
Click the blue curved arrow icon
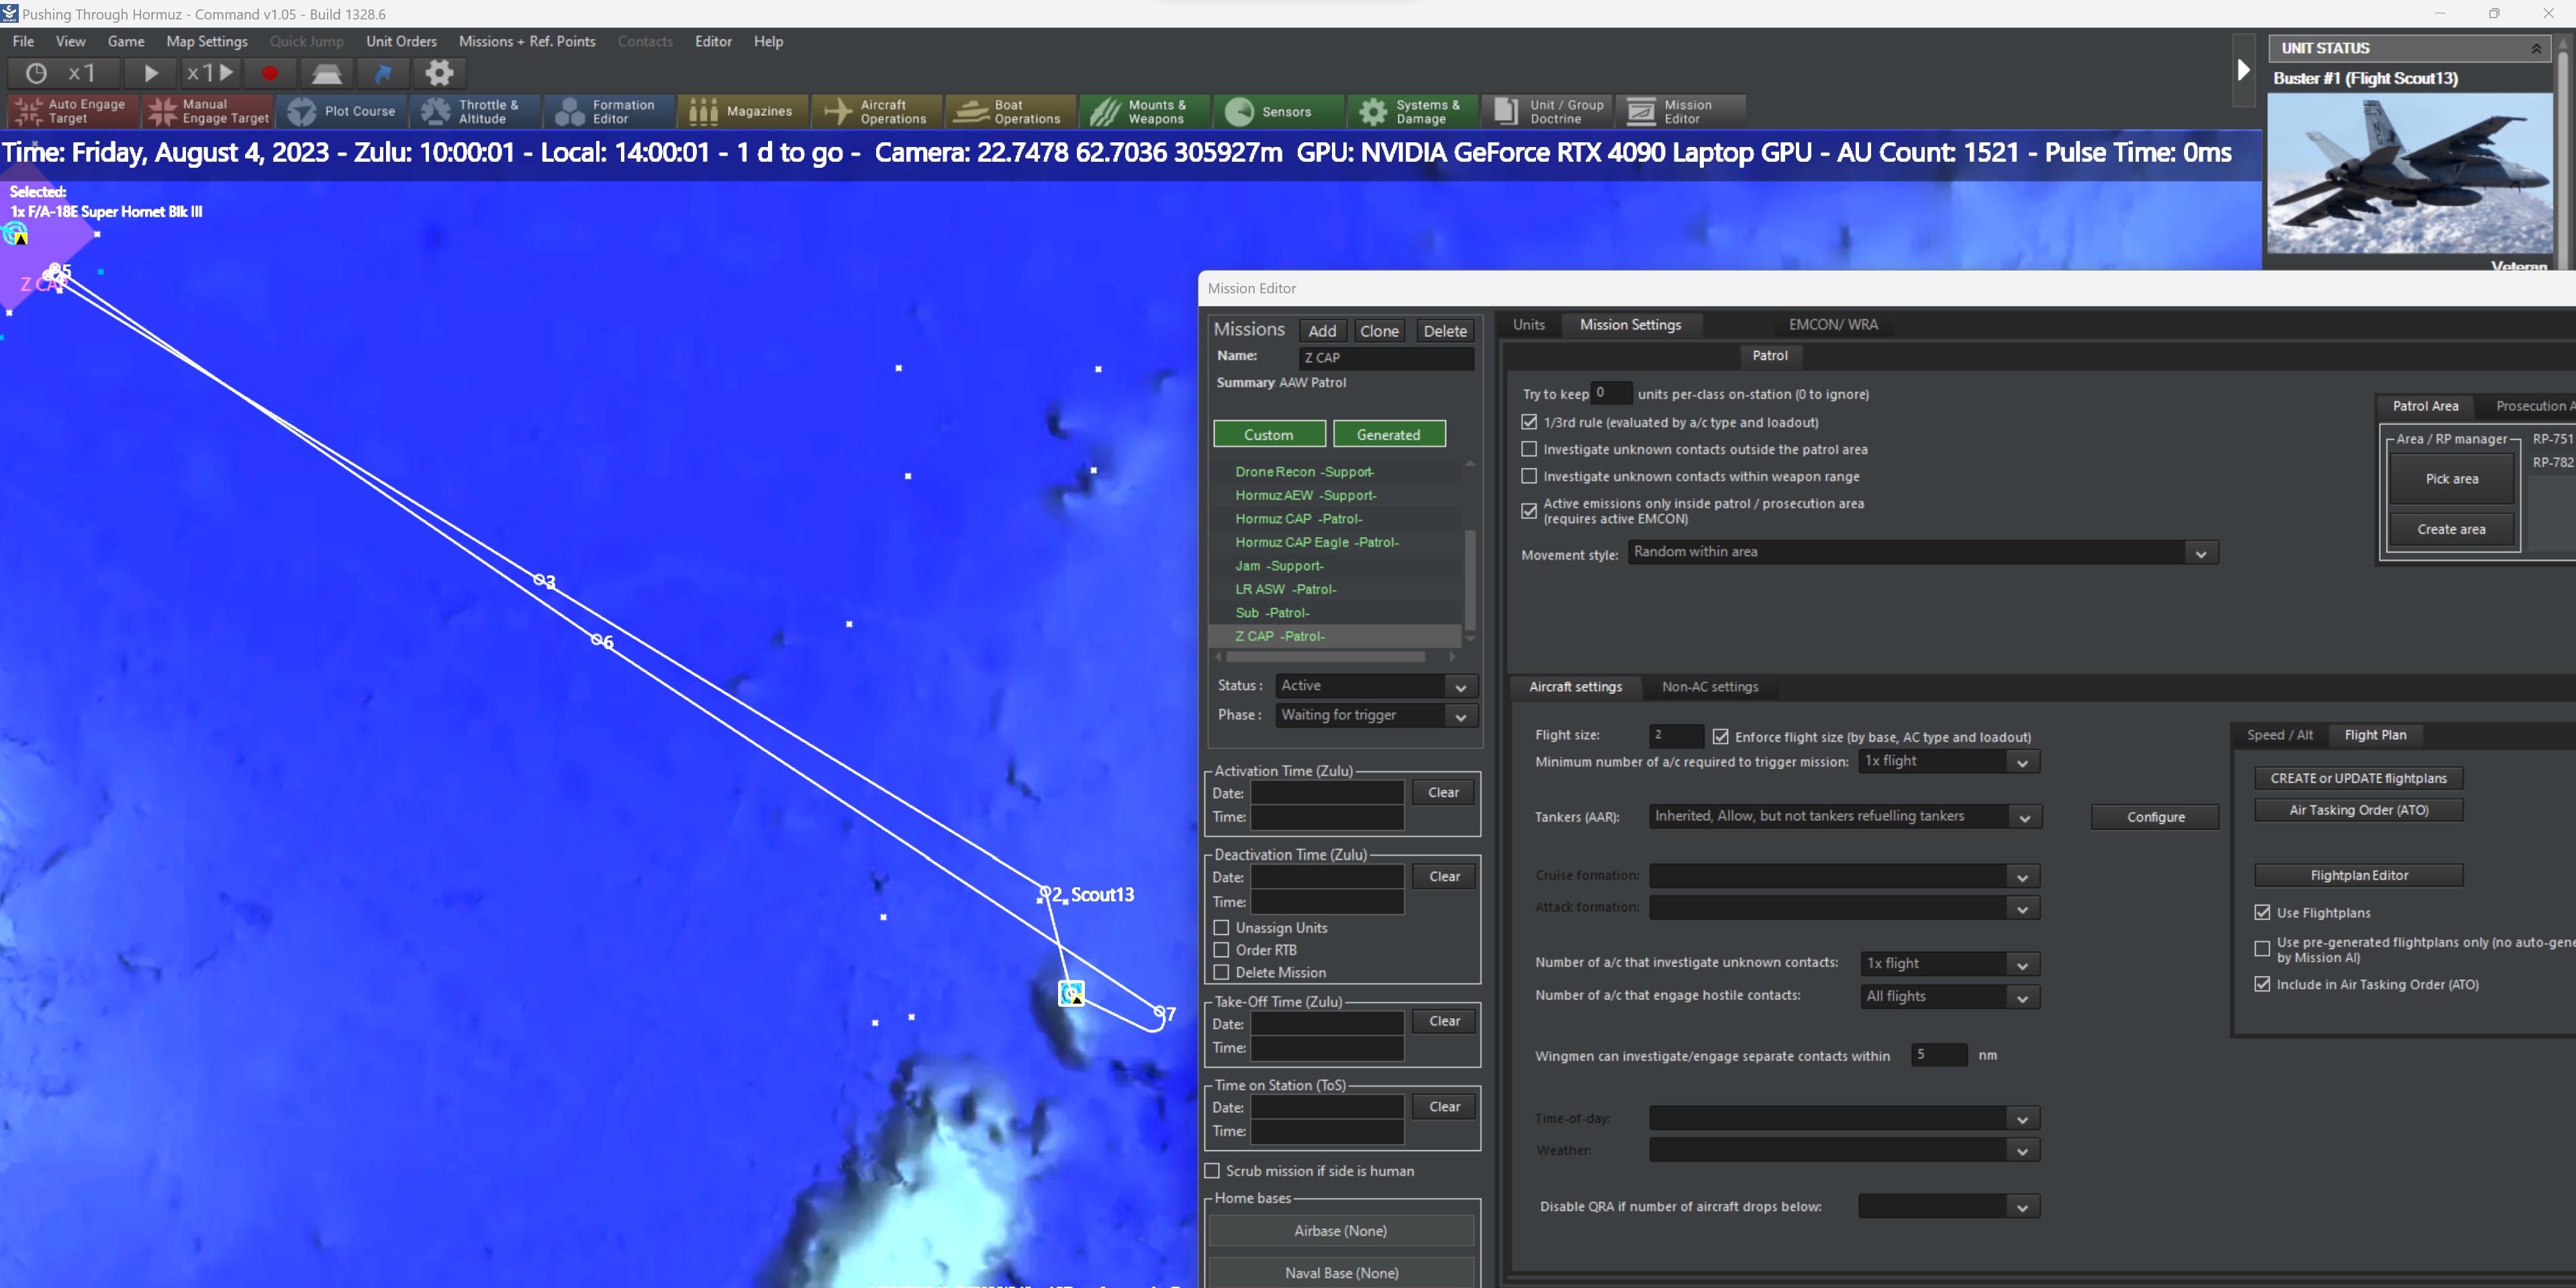[x=383, y=73]
